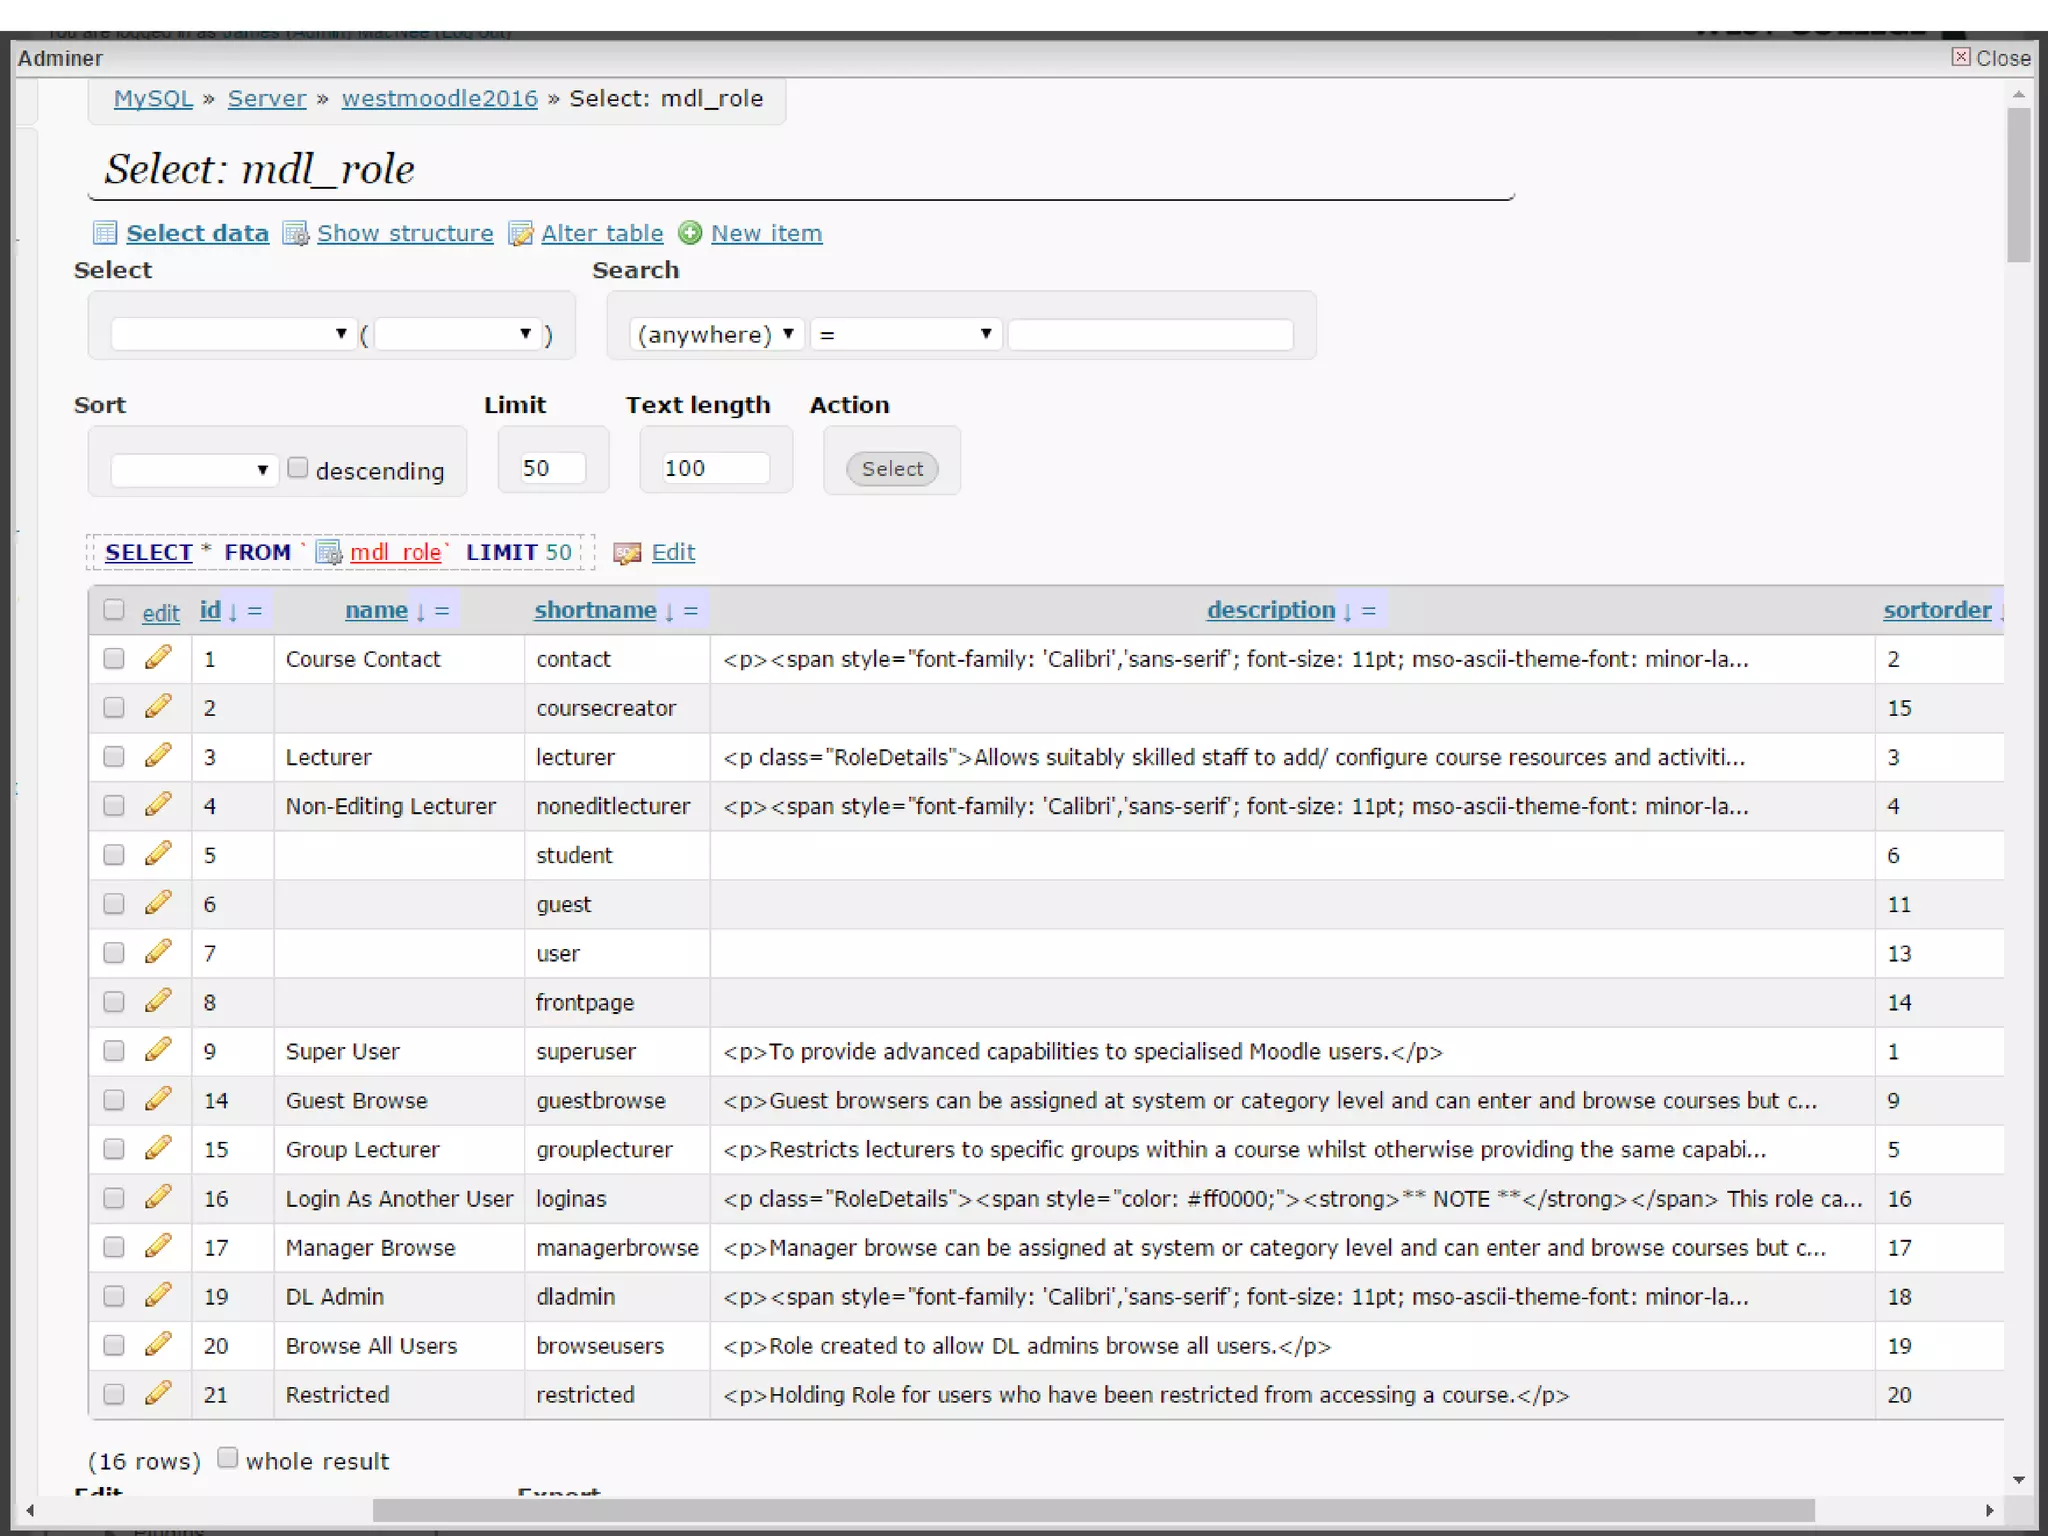
Task: Go to westmoodle2016 breadcrumb link
Action: (439, 98)
